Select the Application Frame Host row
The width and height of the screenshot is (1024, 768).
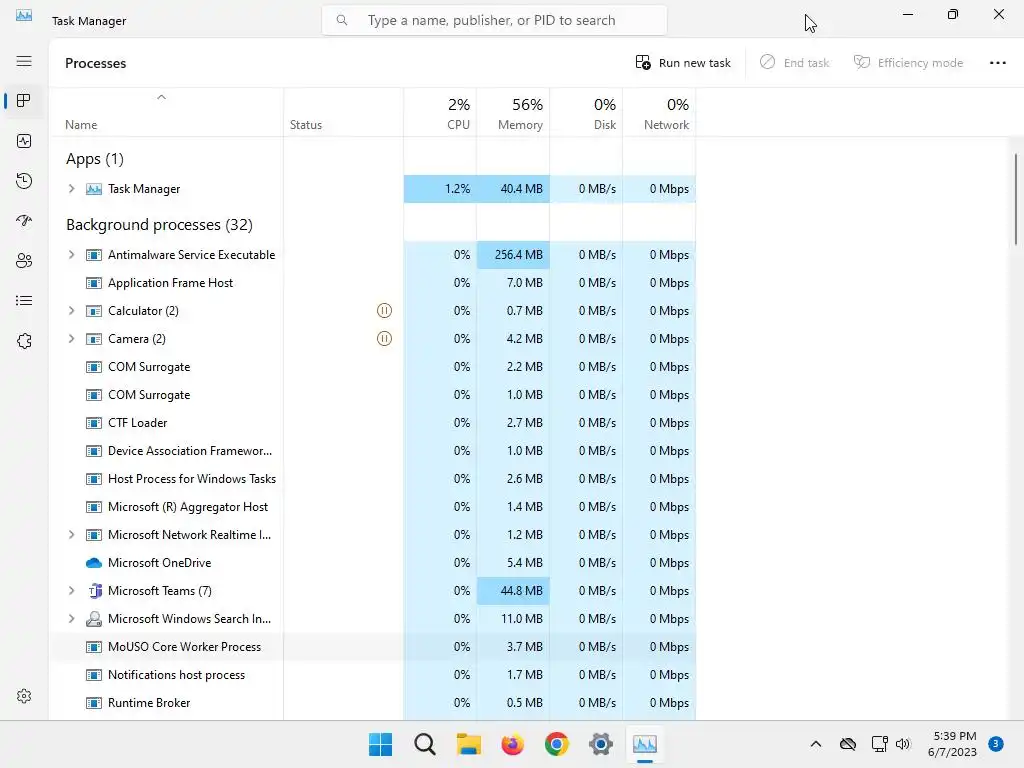click(372, 283)
